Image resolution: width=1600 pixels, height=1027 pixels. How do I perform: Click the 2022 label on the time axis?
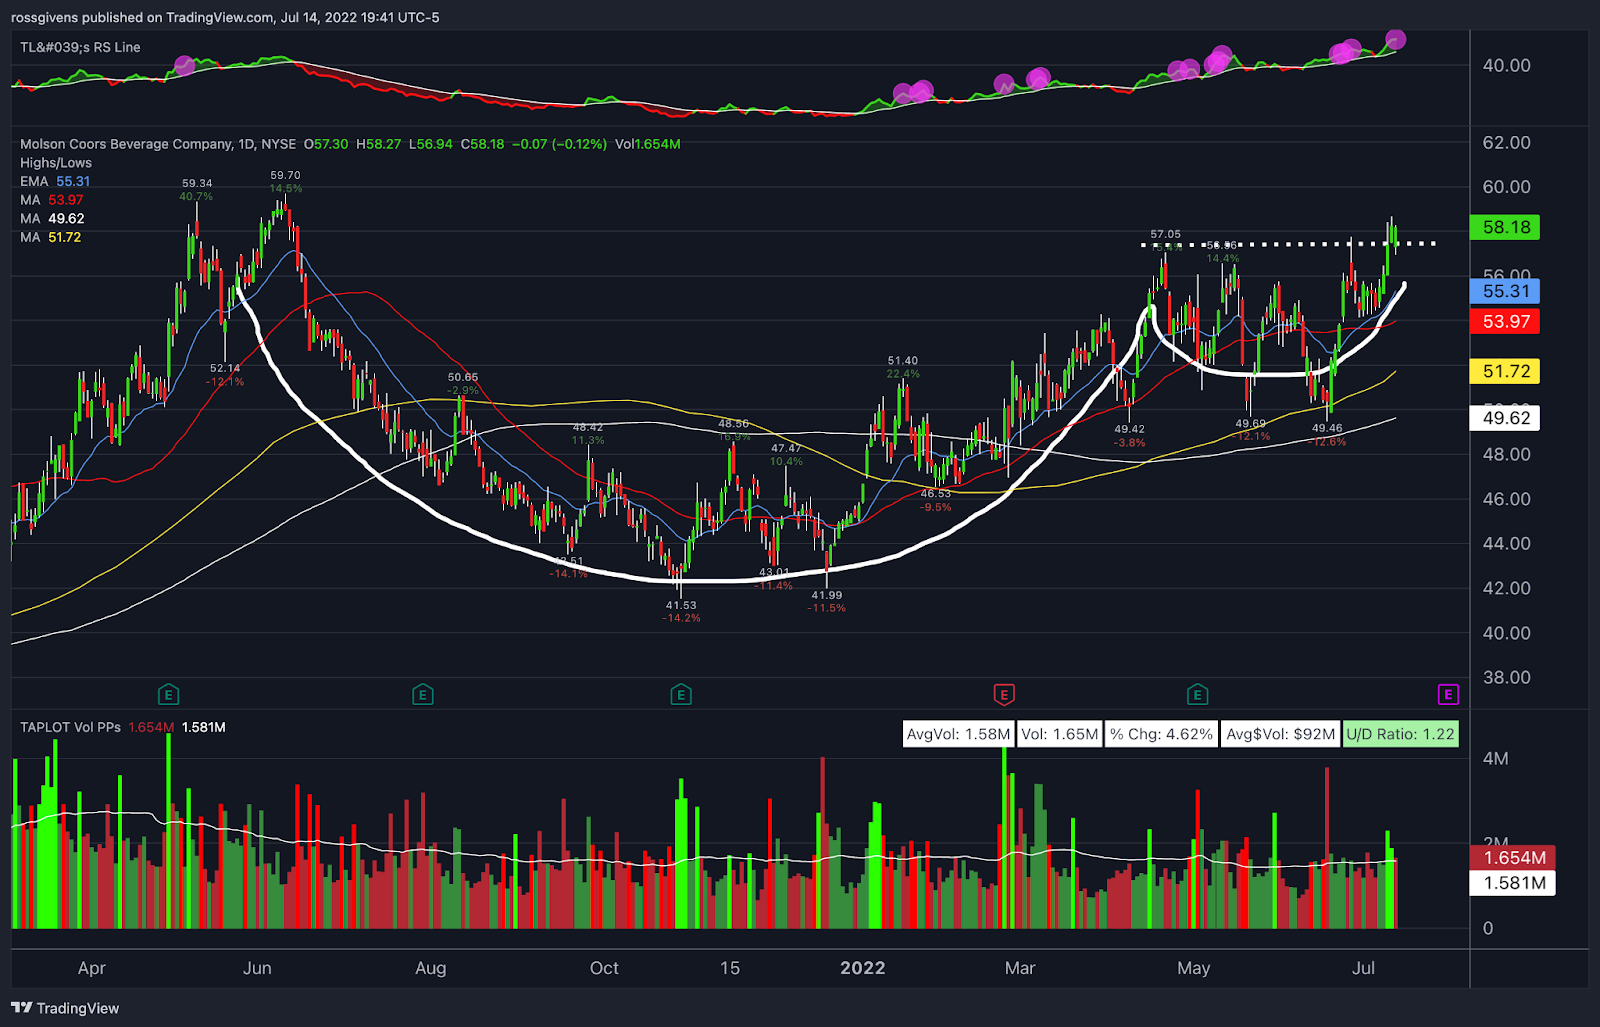tap(862, 968)
